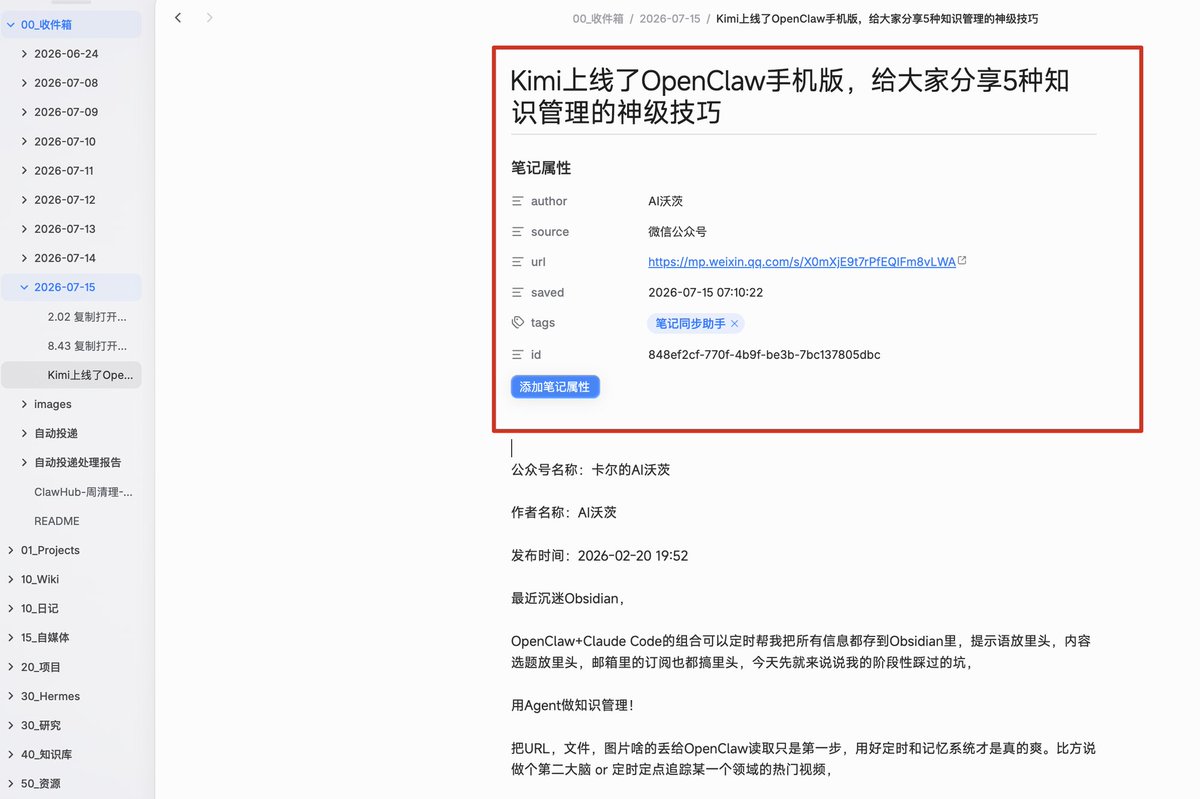The height and width of the screenshot is (799, 1200).
Task: Expand the 40_知识库 folder
Action: (x=10, y=754)
